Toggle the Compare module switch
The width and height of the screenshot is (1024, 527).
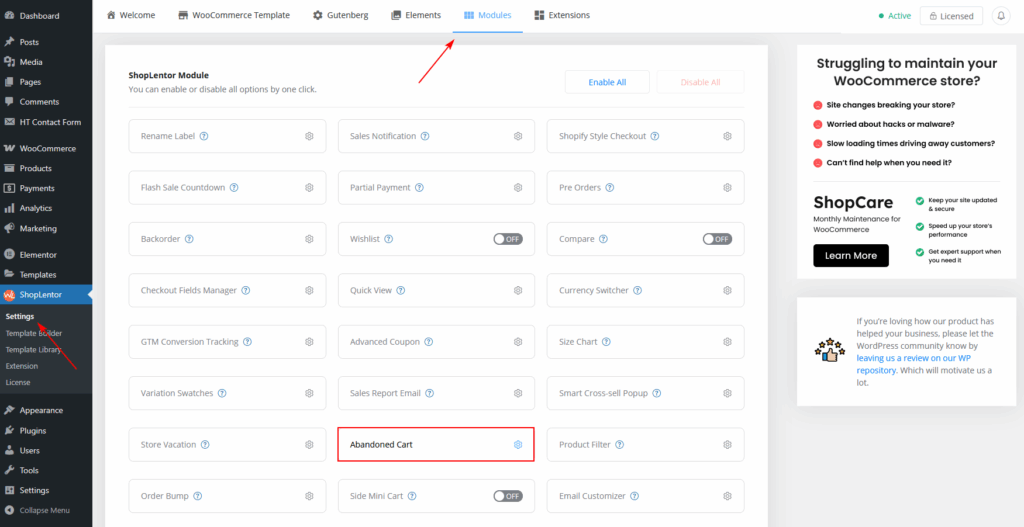(717, 239)
